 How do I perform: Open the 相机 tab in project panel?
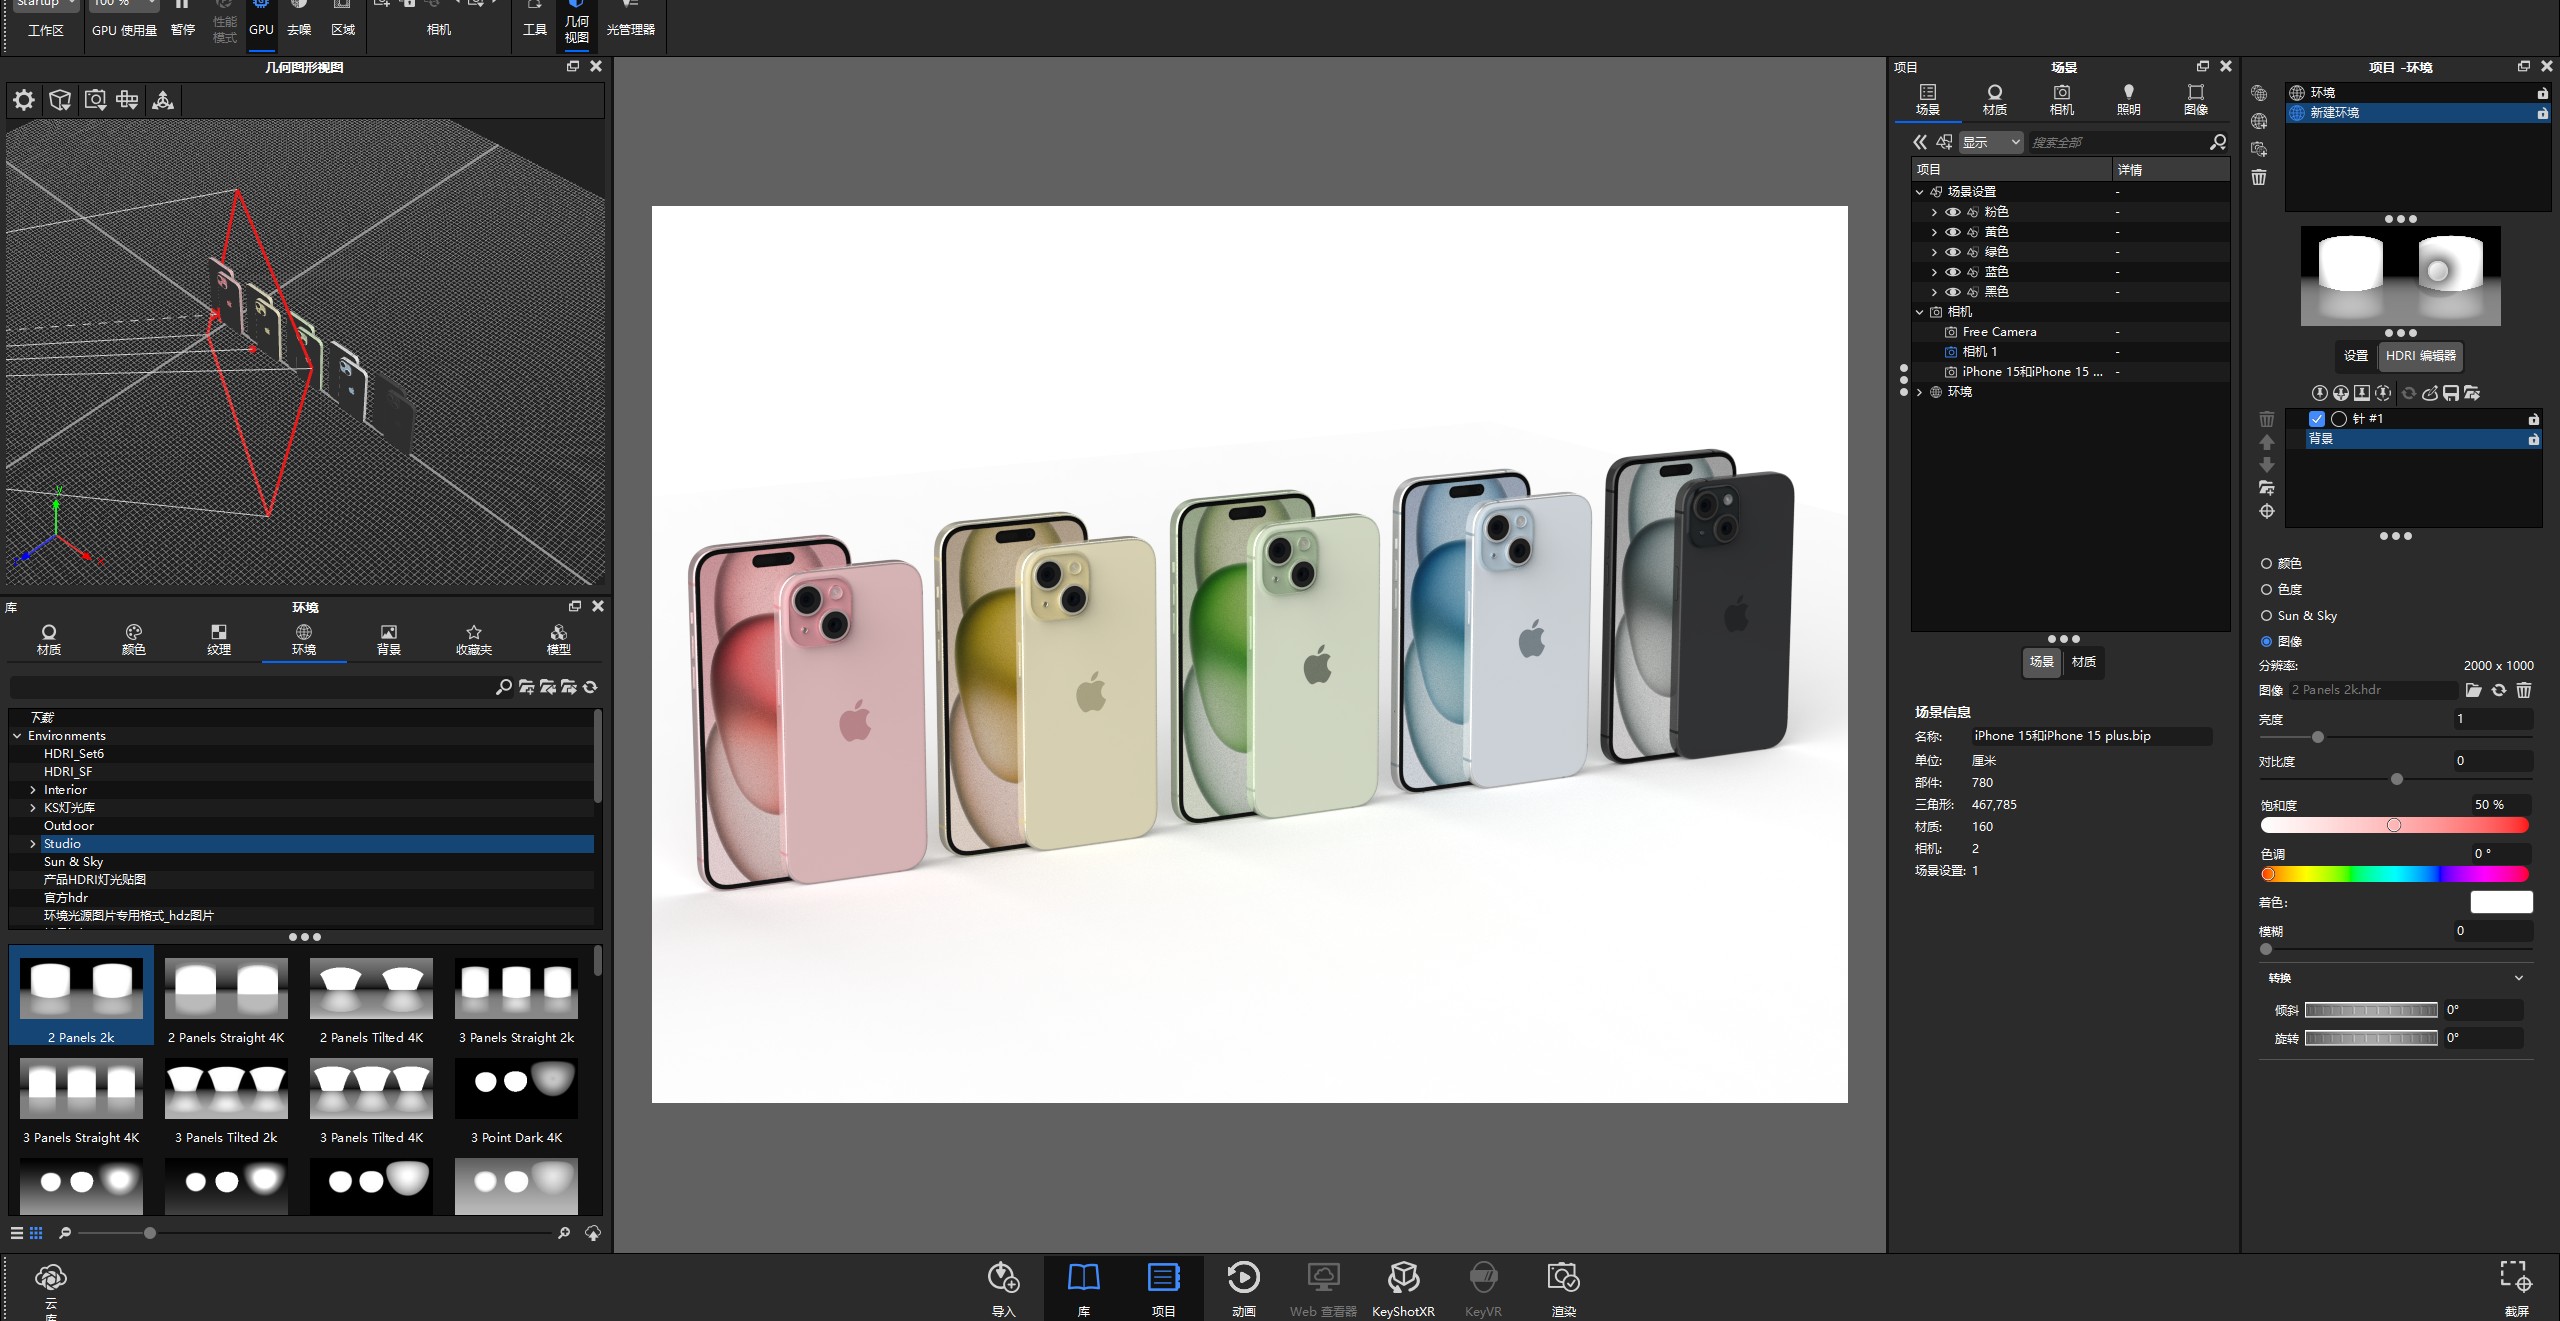point(2061,100)
